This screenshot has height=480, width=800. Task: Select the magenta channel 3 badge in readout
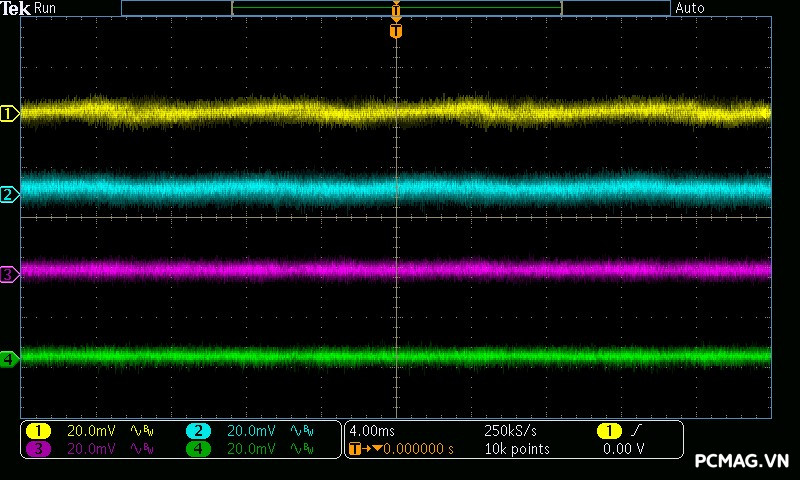pyautogui.click(x=38, y=449)
